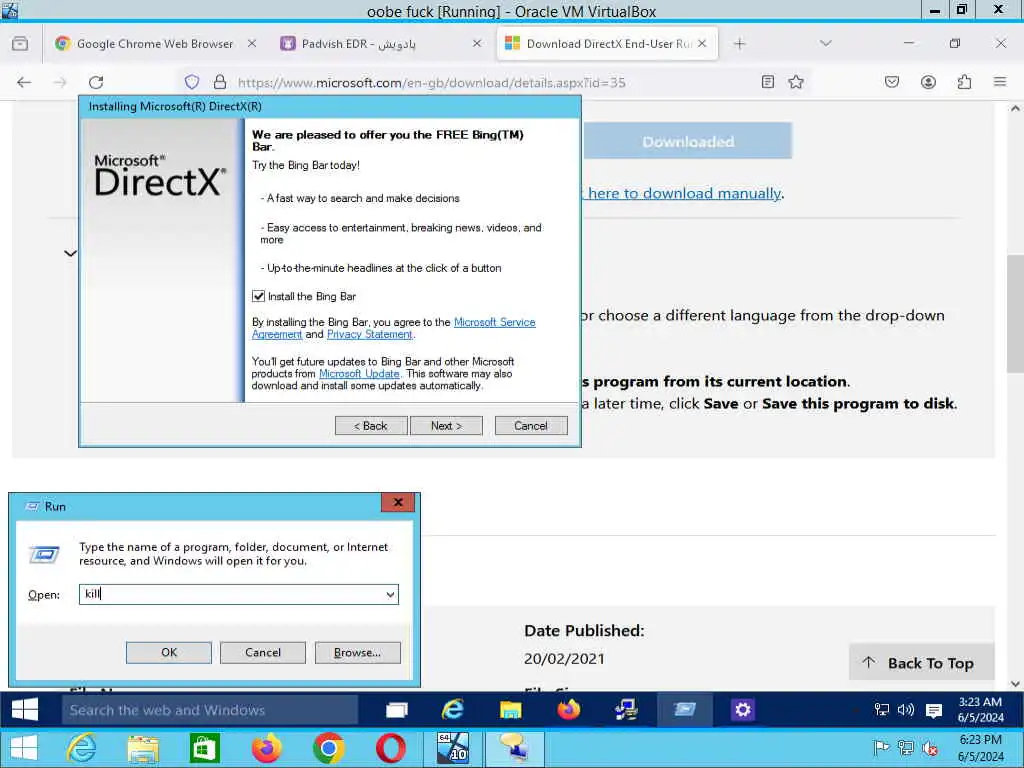Open the extensions puzzle icon

965,82
